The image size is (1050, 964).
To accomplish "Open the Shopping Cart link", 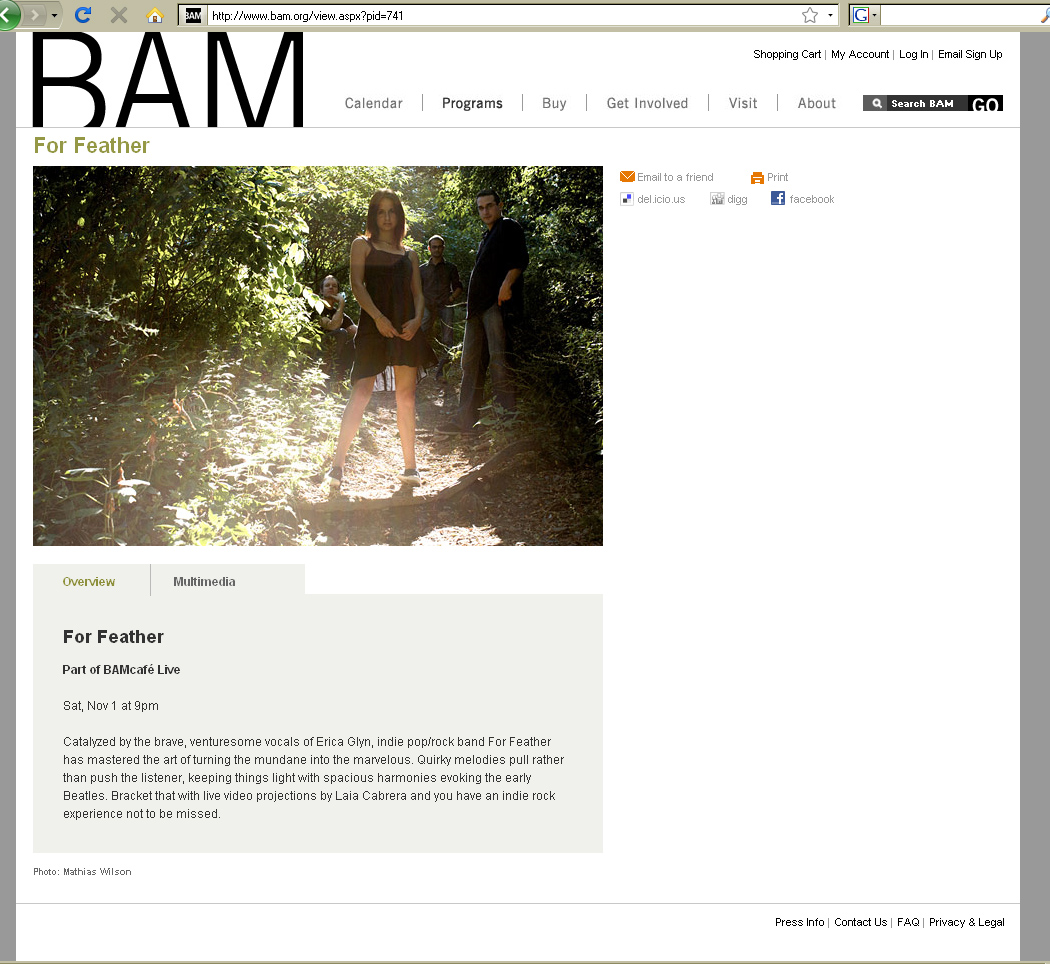I will tap(787, 54).
